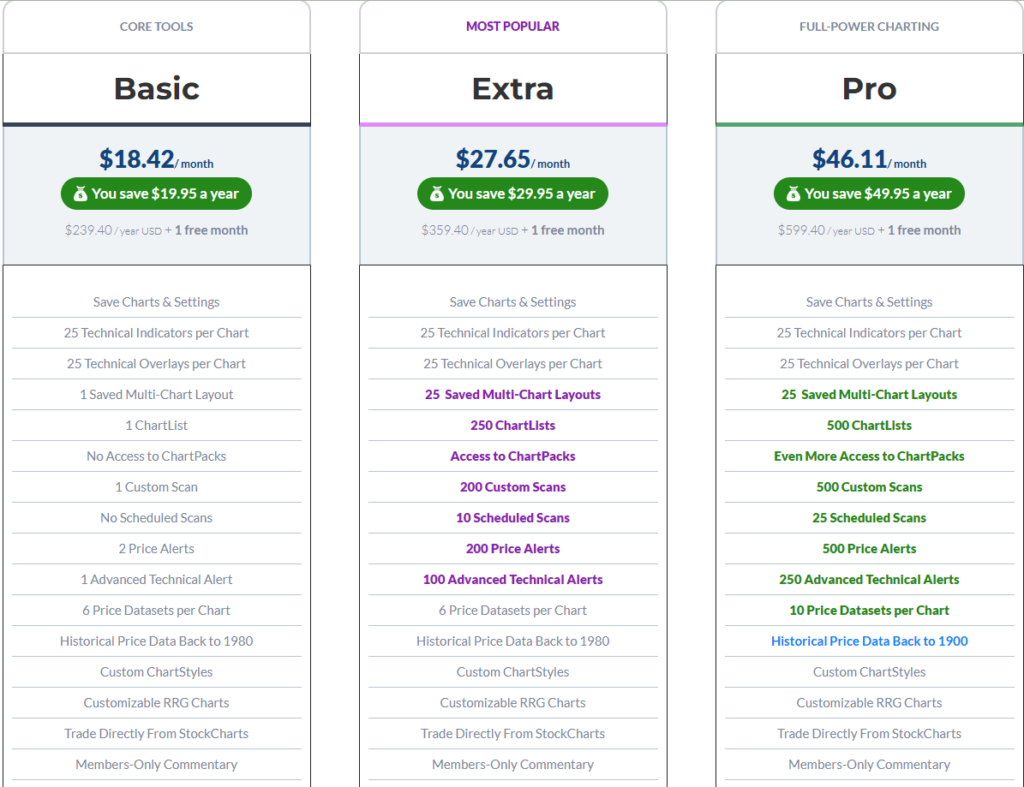Image resolution: width=1024 pixels, height=787 pixels.
Task: Click the Core Tools label
Action: (157, 27)
